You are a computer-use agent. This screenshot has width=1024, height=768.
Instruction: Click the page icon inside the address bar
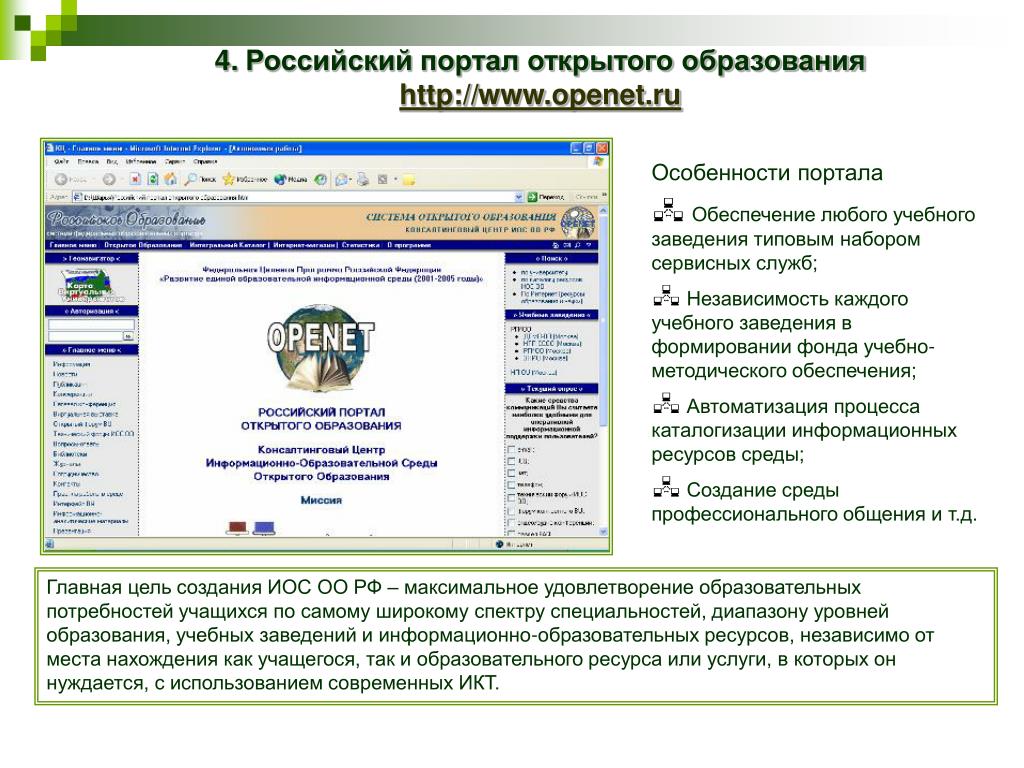77,197
